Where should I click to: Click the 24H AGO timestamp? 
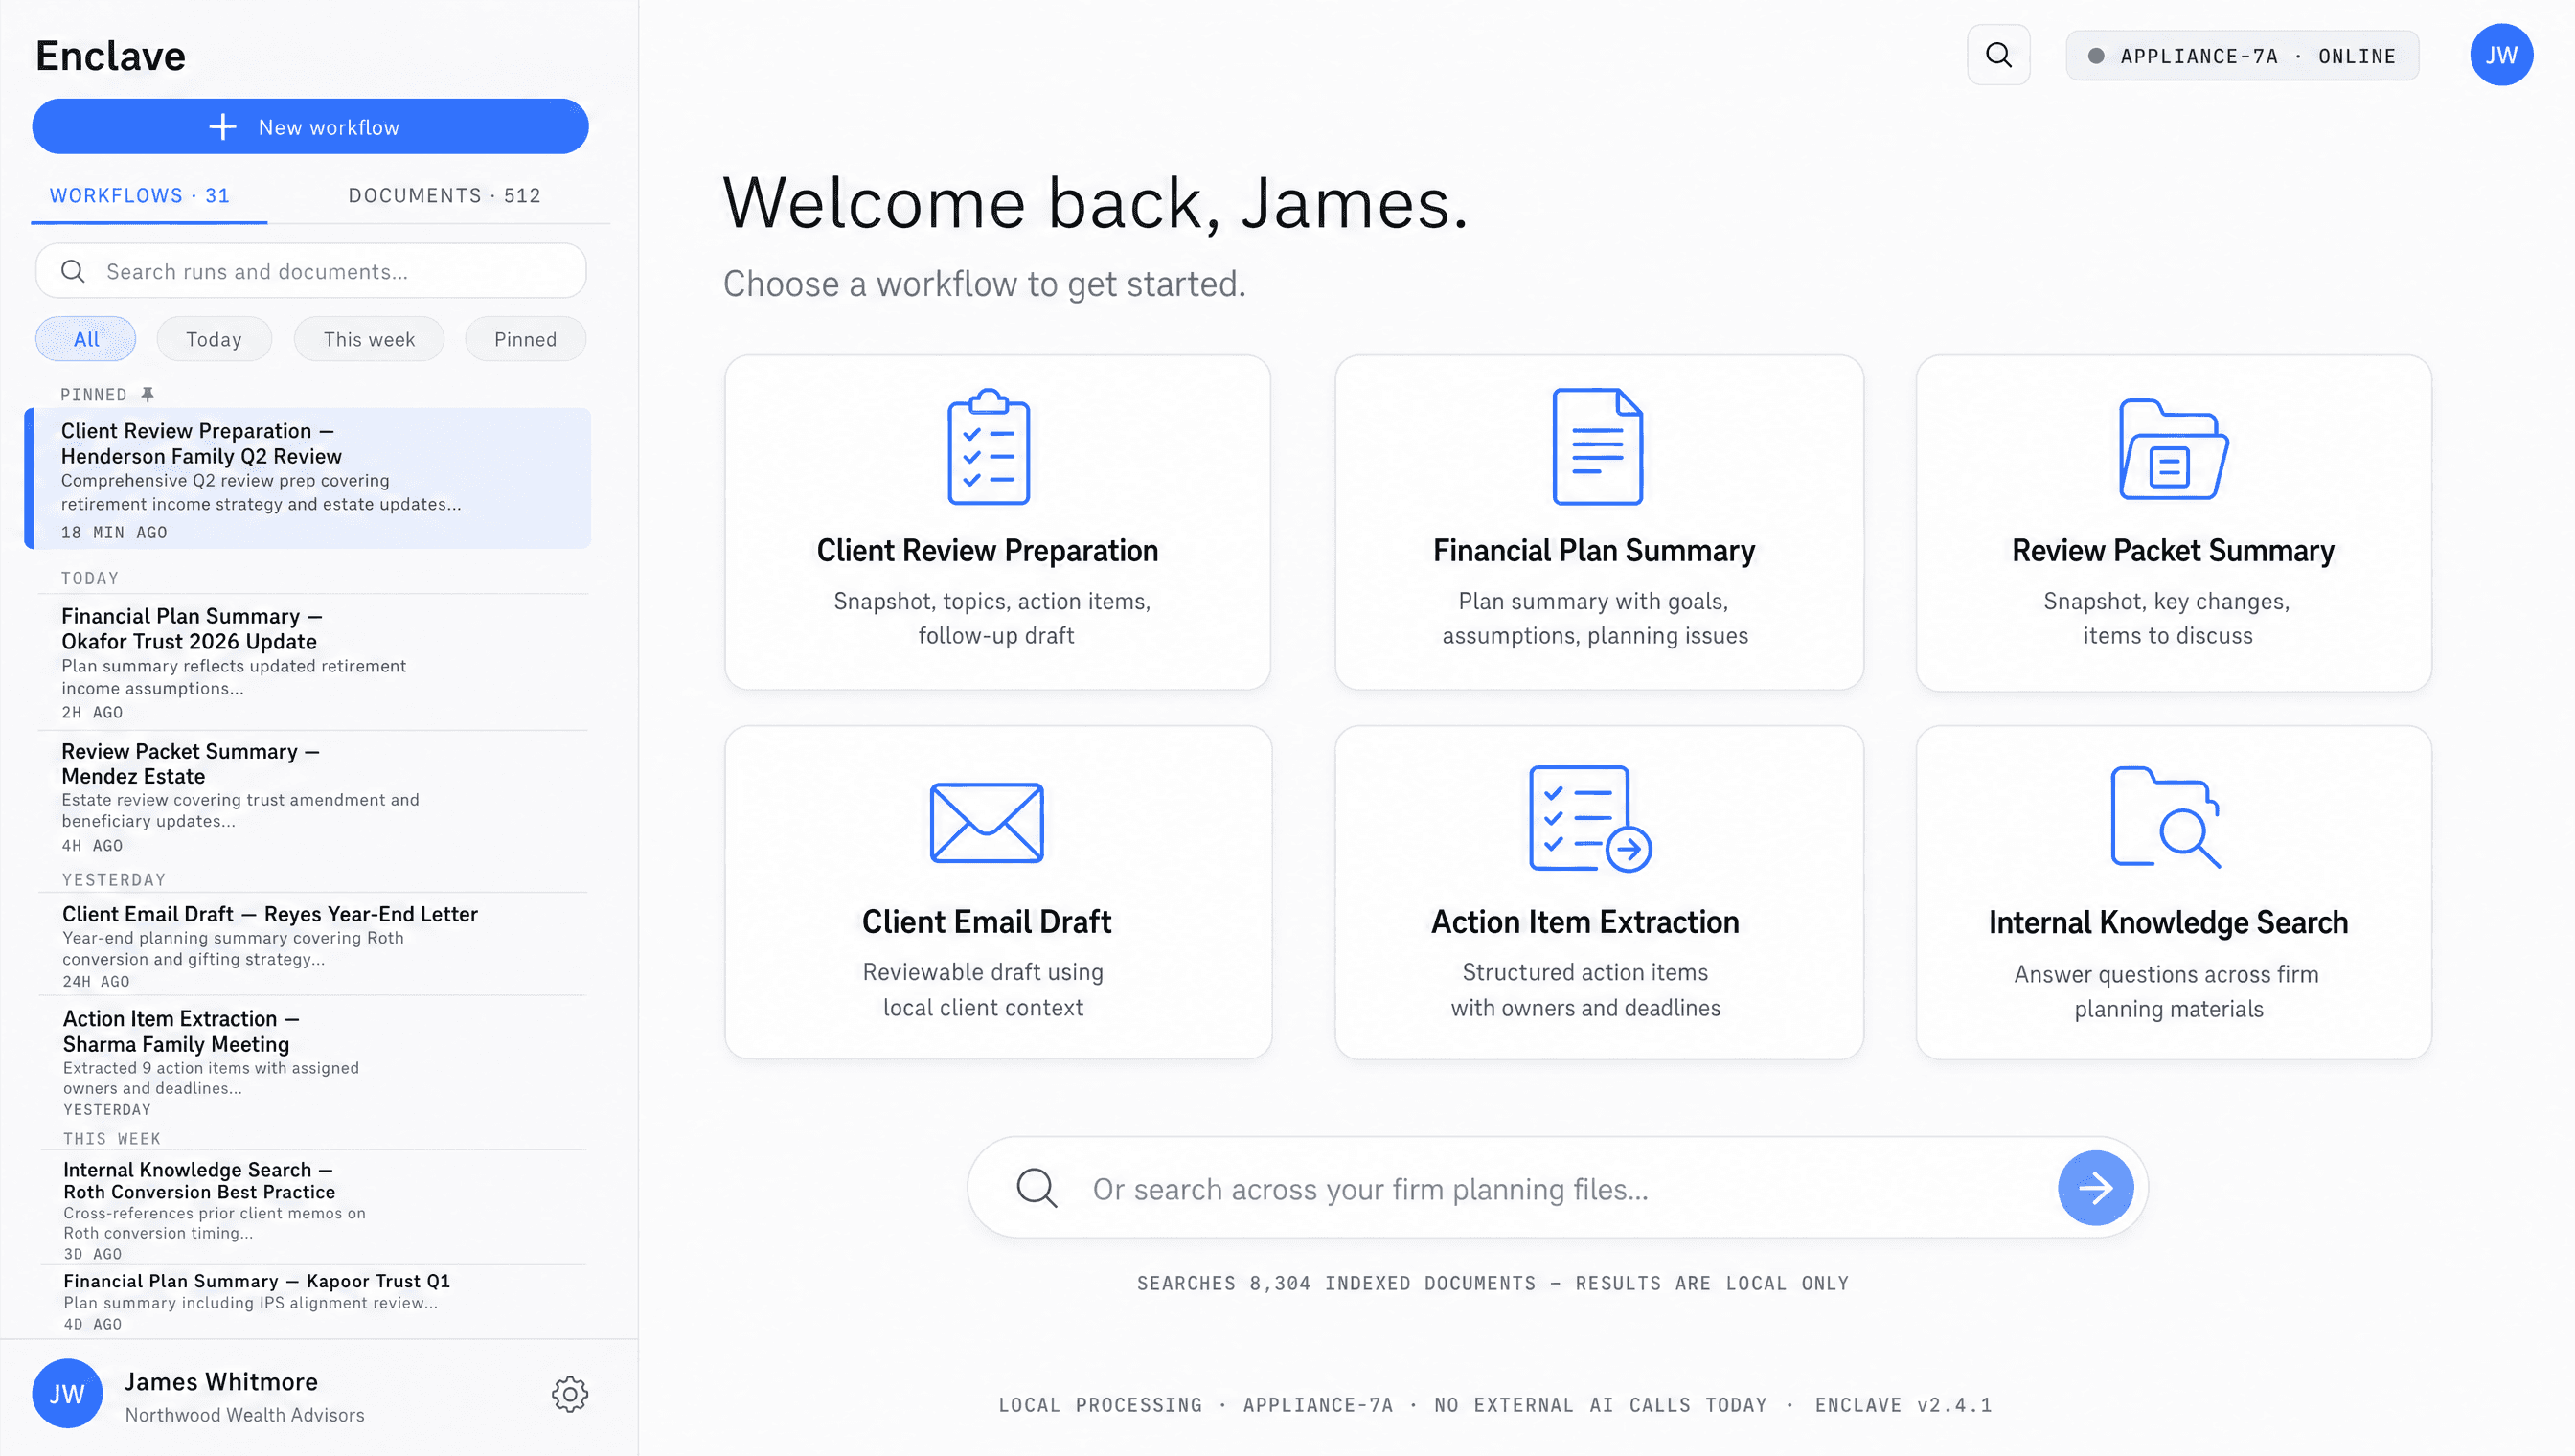(96, 982)
